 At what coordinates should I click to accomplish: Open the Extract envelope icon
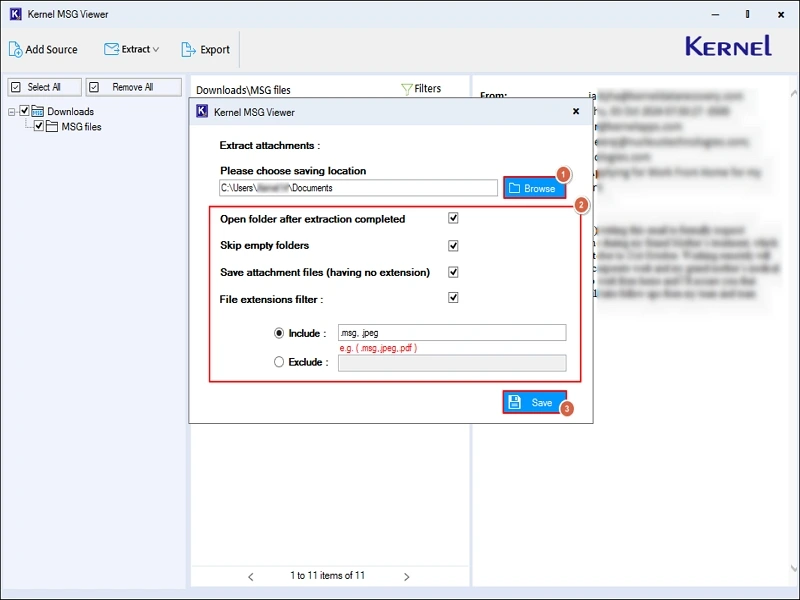111,49
